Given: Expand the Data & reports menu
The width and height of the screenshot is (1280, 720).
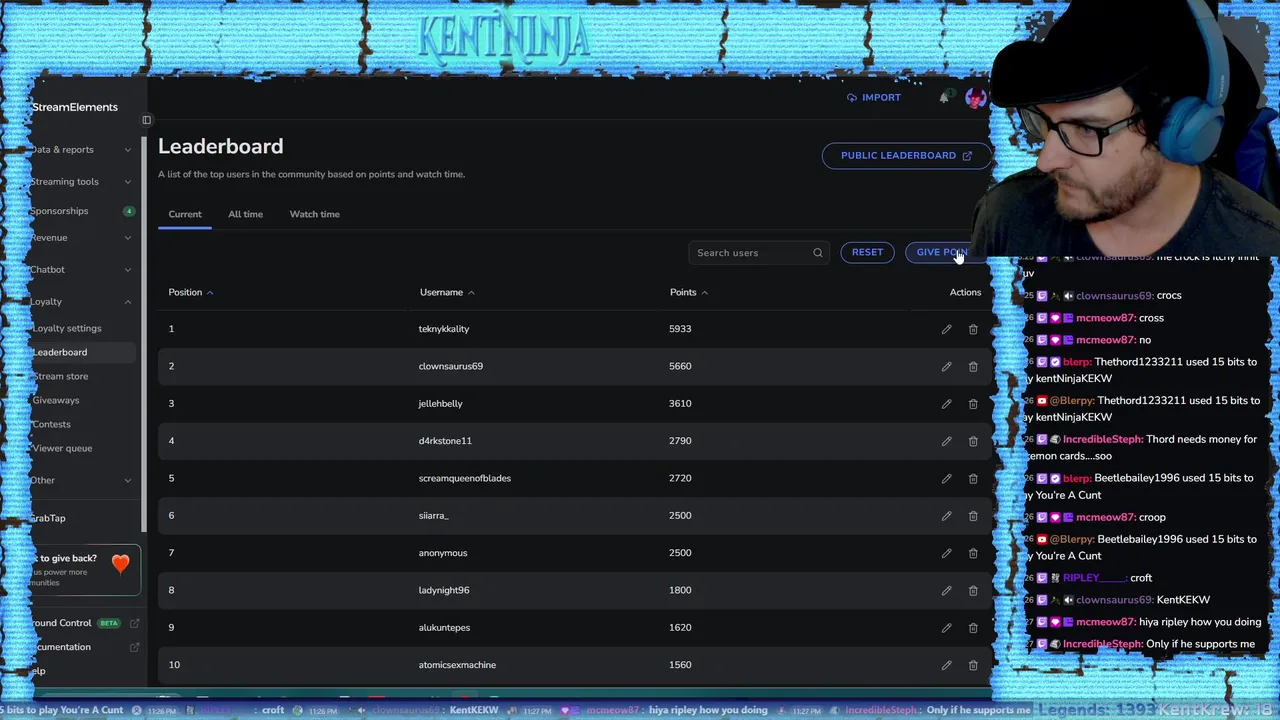Looking at the screenshot, I should (x=81, y=150).
